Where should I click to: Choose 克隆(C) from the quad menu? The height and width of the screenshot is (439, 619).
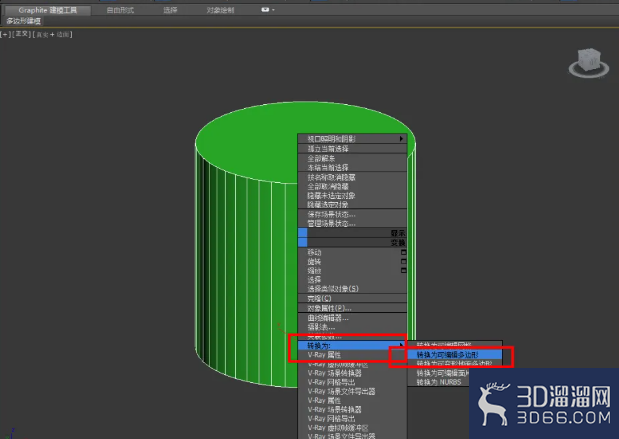coord(352,298)
